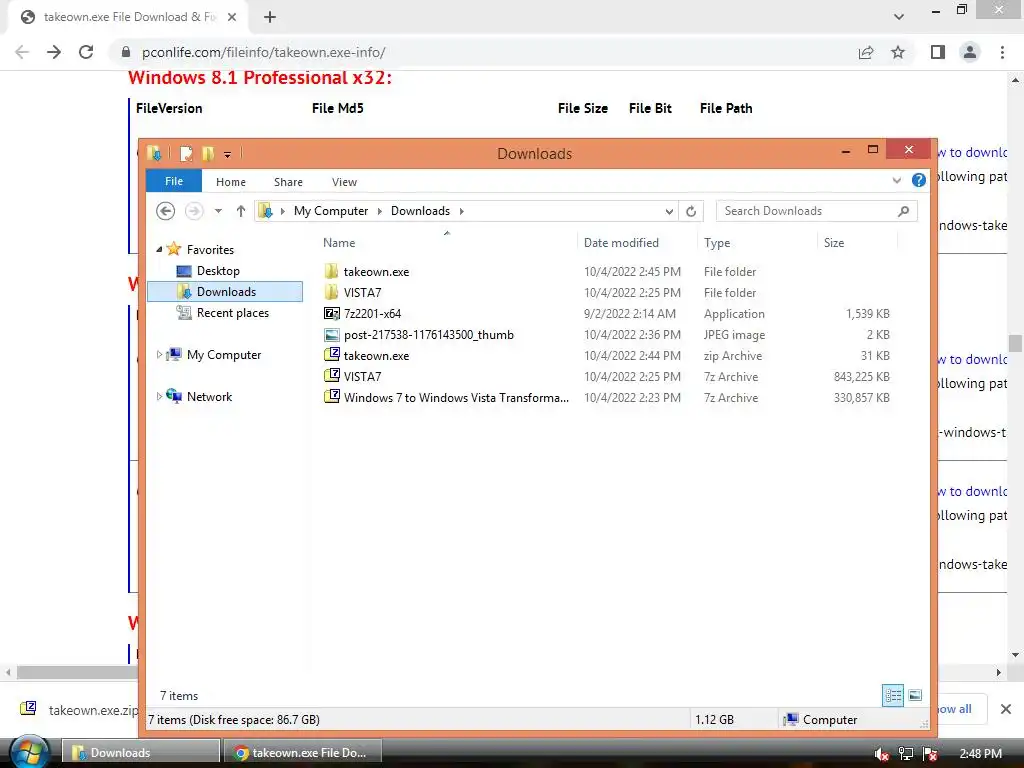Click the Properties icon in quick access toolbar
Screen dimensions: 1024x768
tap(186, 153)
